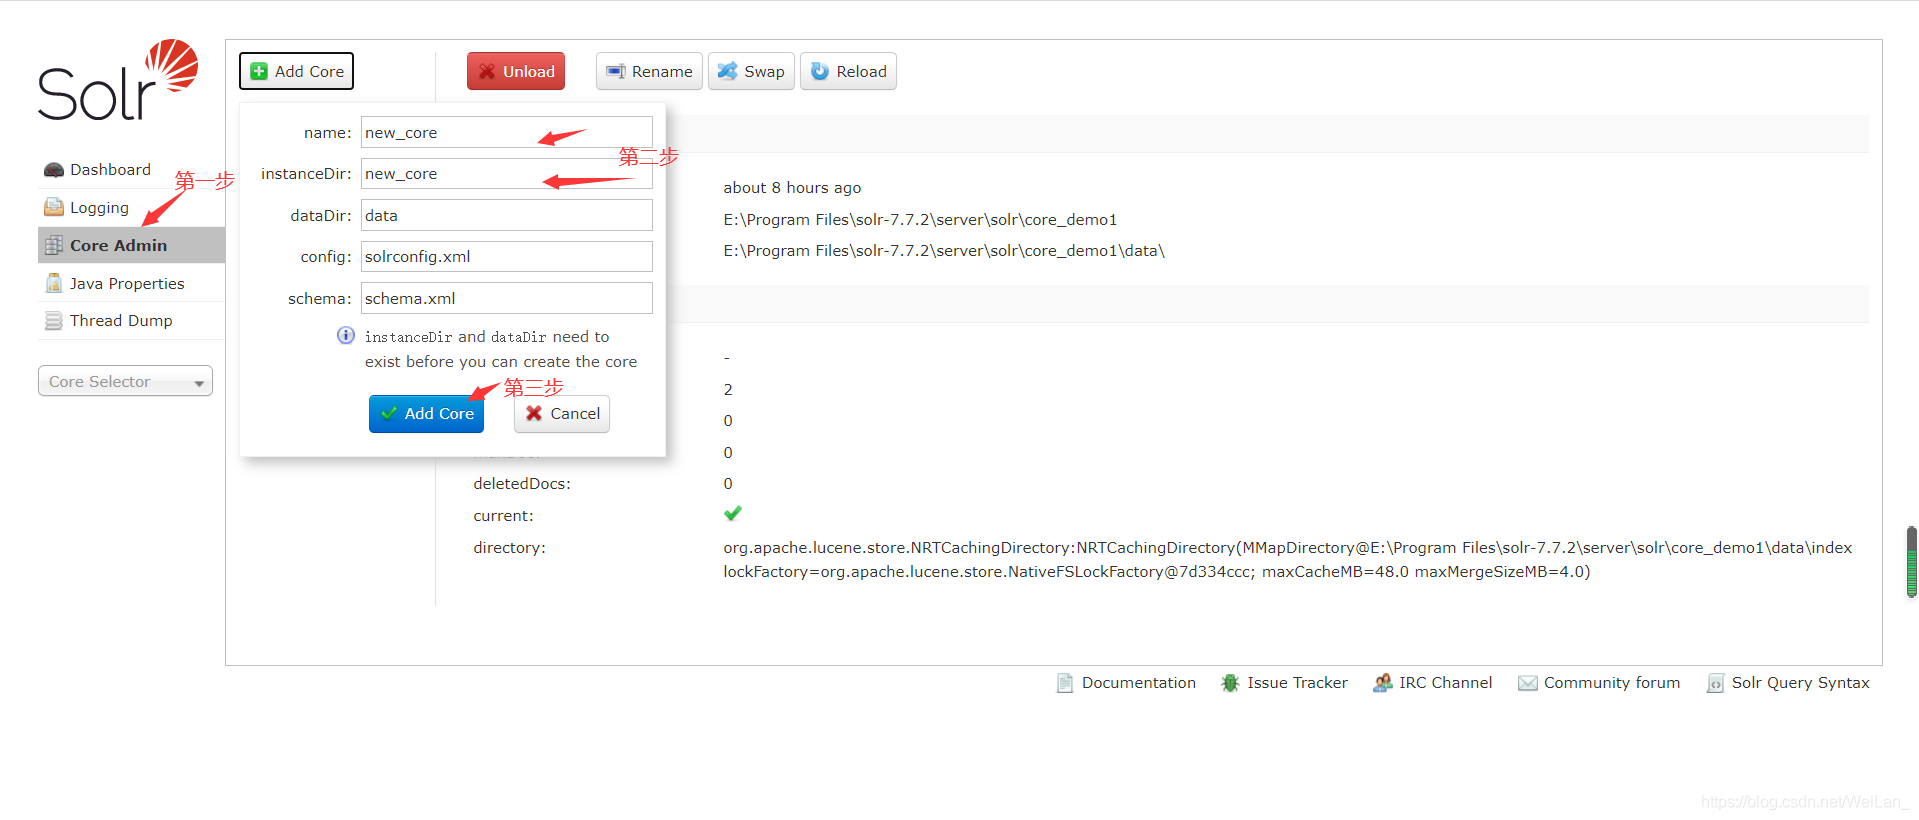Click the red X icon on Unload
This screenshot has width=1919, height=820.
point(487,71)
